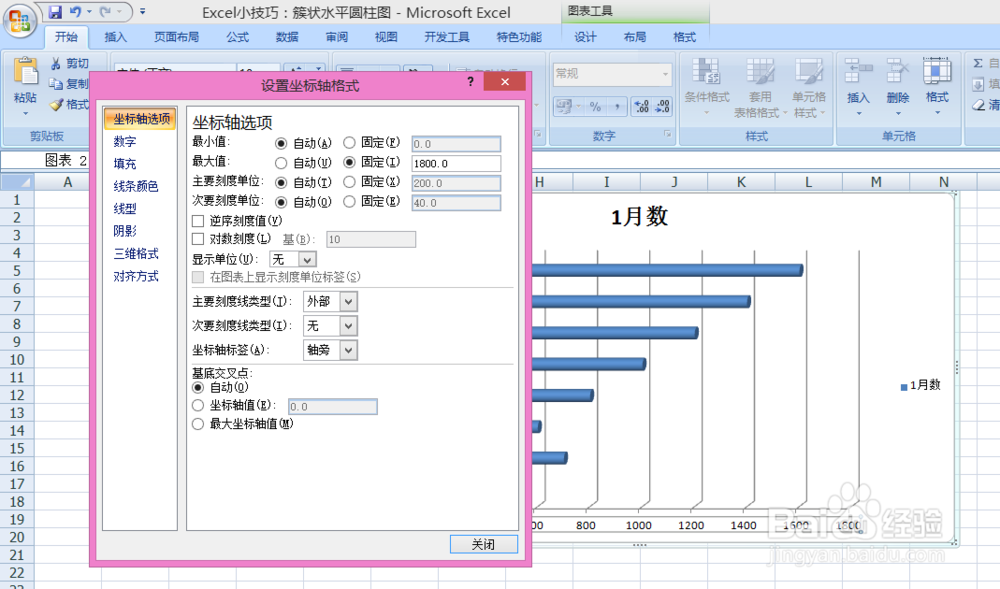The image size is (1000, 589).
Task: Set major unit to Fixed
Action: pos(349,182)
